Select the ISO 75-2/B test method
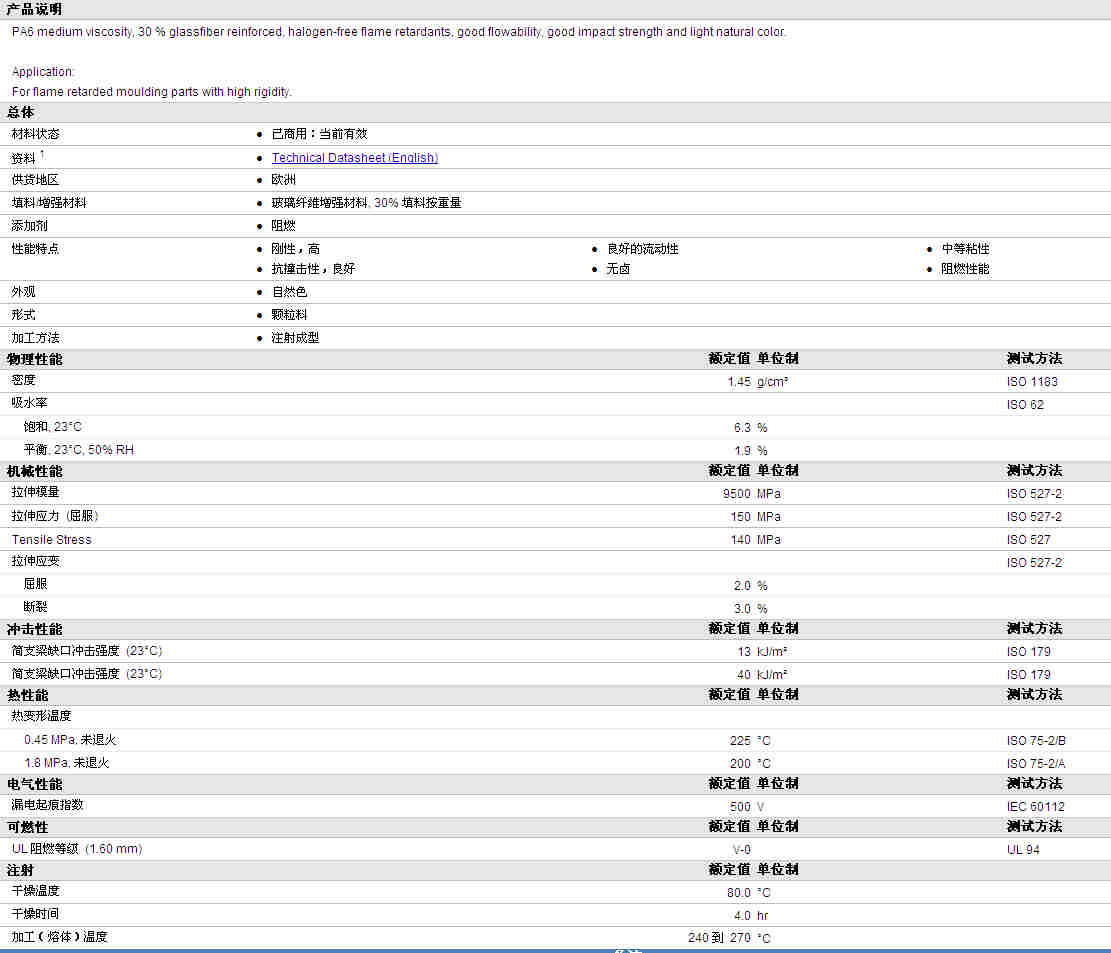 1036,741
